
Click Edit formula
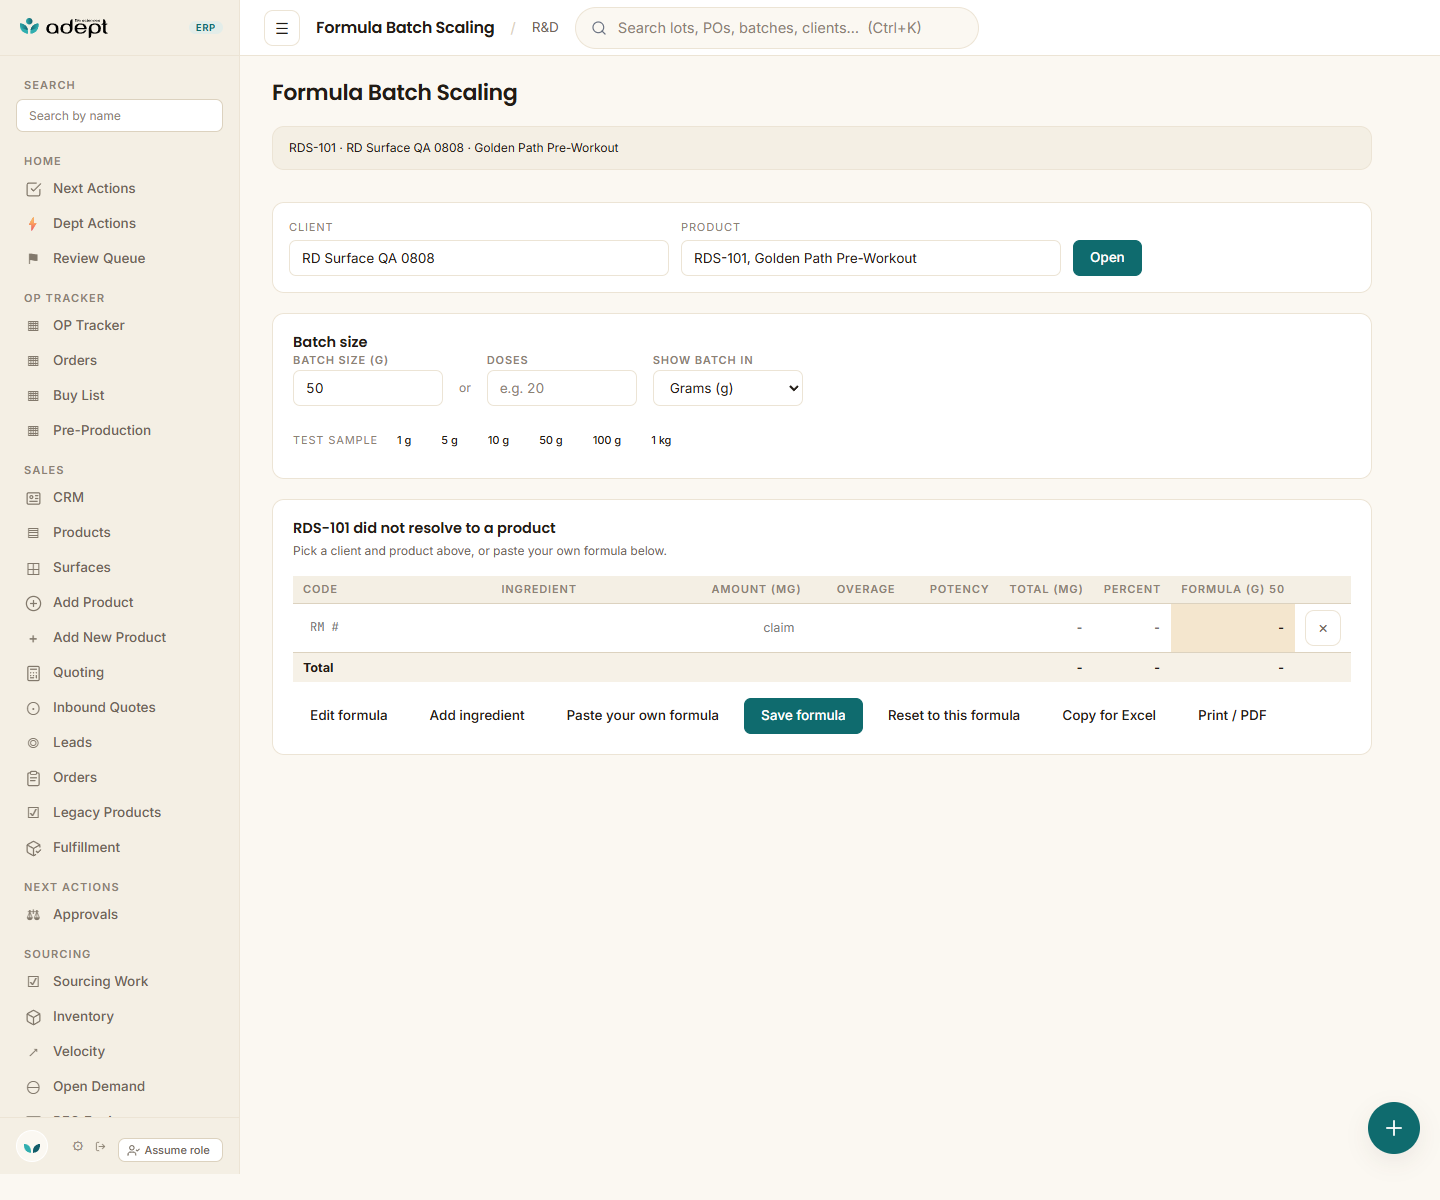point(348,716)
